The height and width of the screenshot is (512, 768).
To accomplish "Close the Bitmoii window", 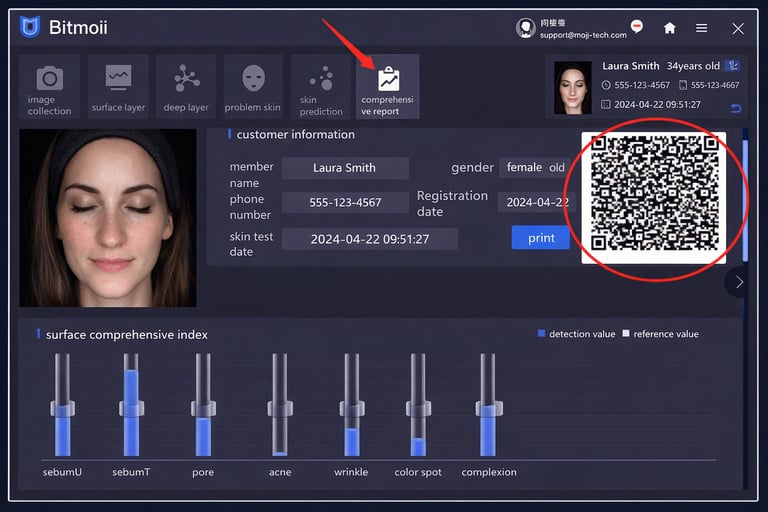I will tap(738, 28).
